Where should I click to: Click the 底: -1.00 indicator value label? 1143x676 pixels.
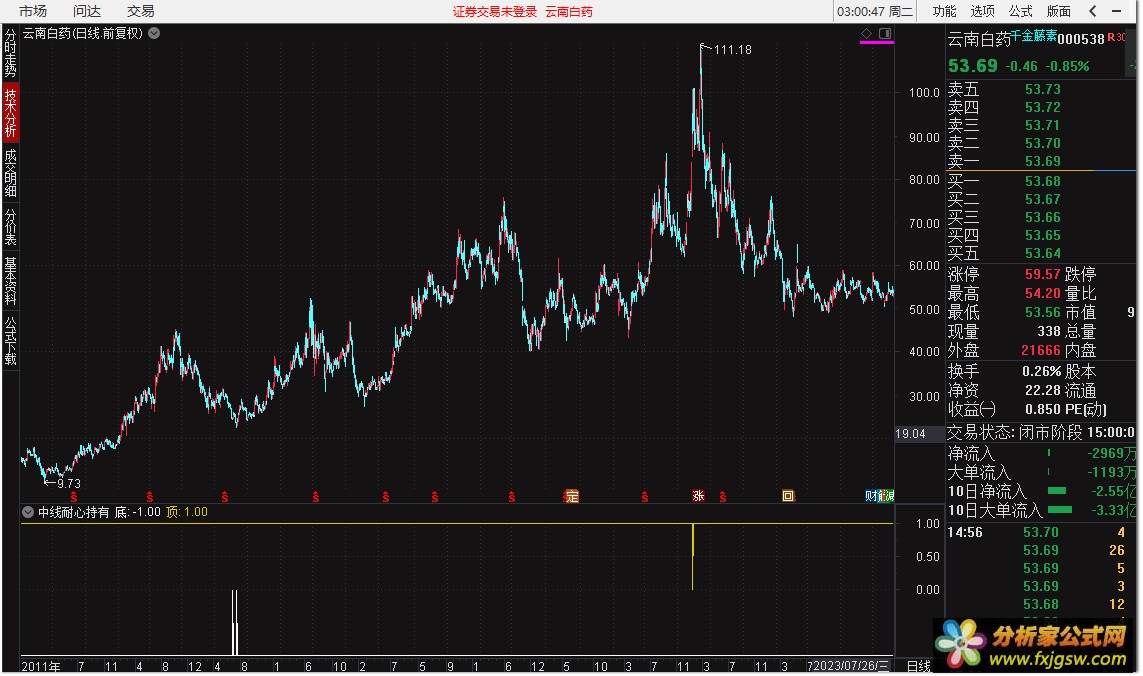pyautogui.click(x=138, y=512)
